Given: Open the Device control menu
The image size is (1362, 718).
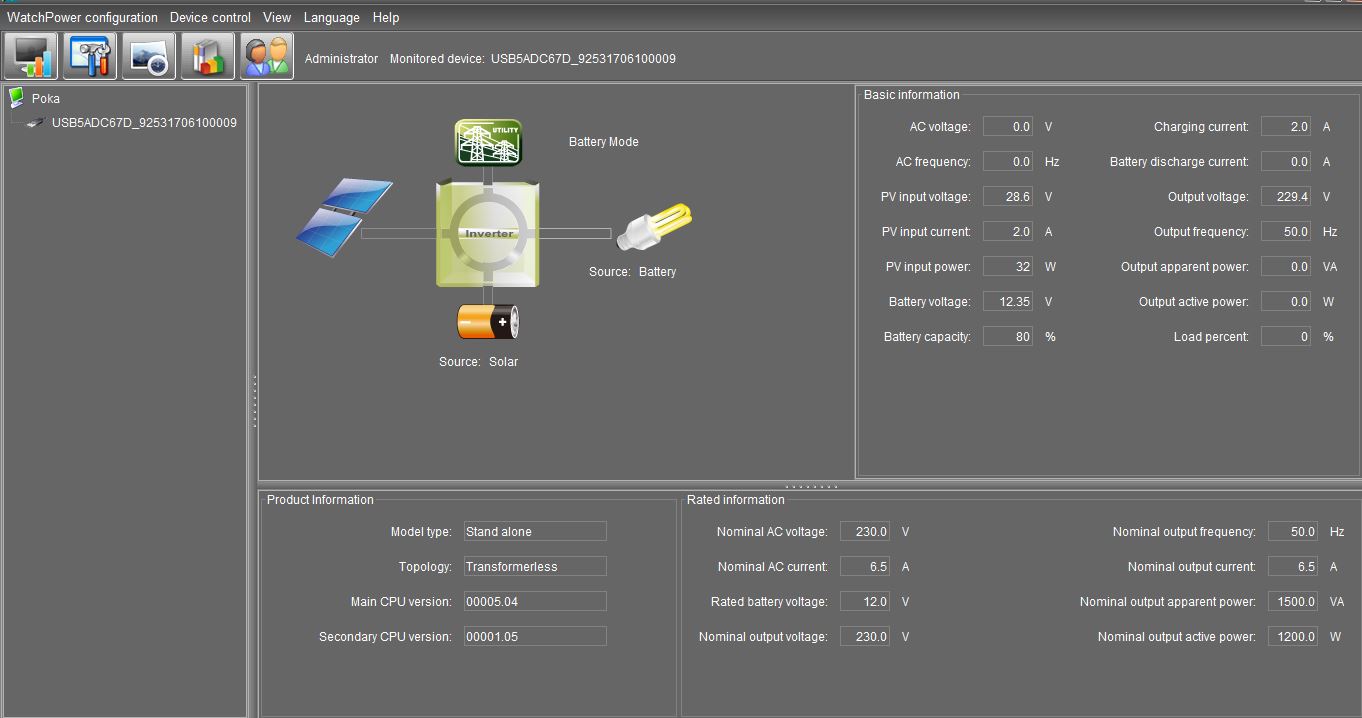Looking at the screenshot, I should (210, 17).
